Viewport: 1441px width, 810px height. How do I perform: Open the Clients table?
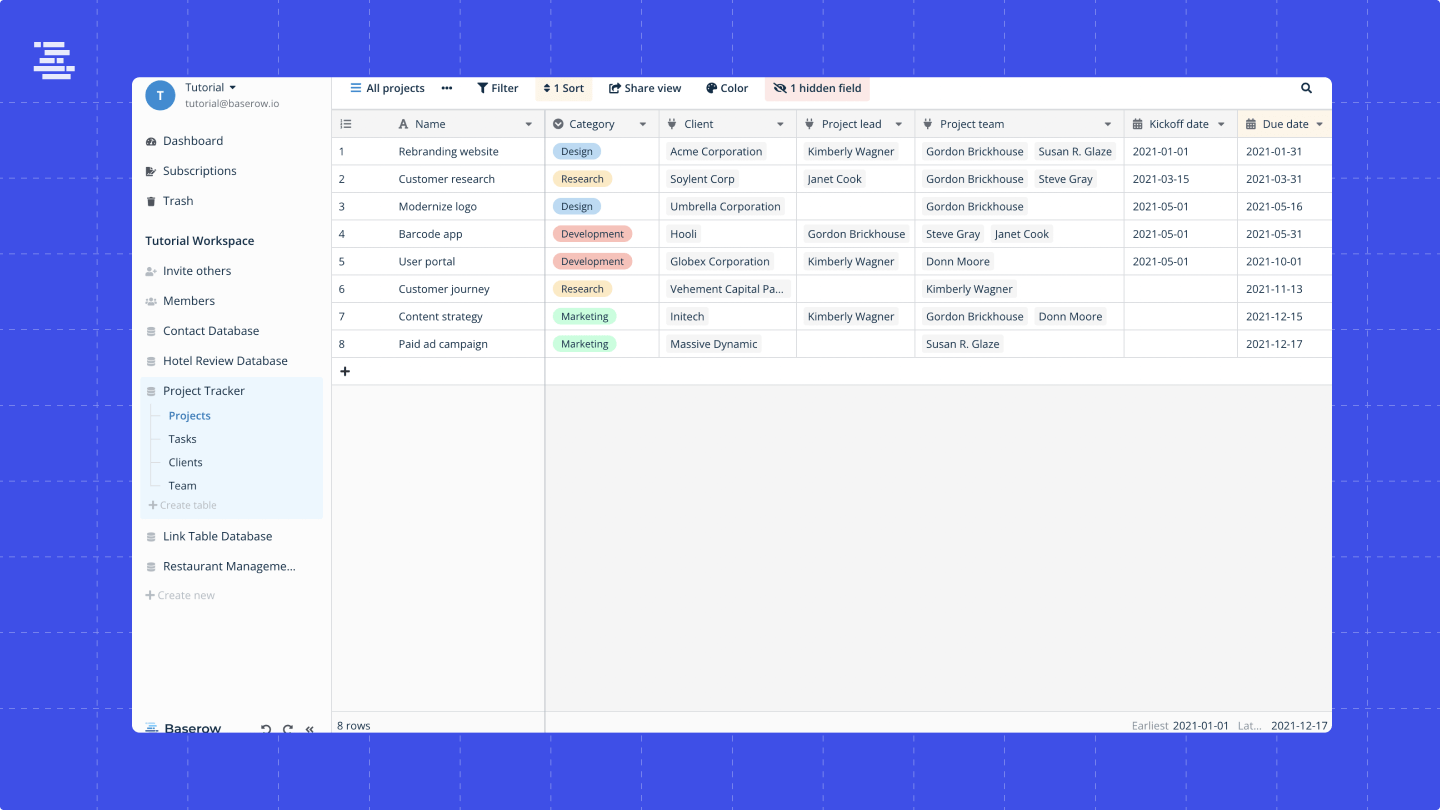[185, 462]
